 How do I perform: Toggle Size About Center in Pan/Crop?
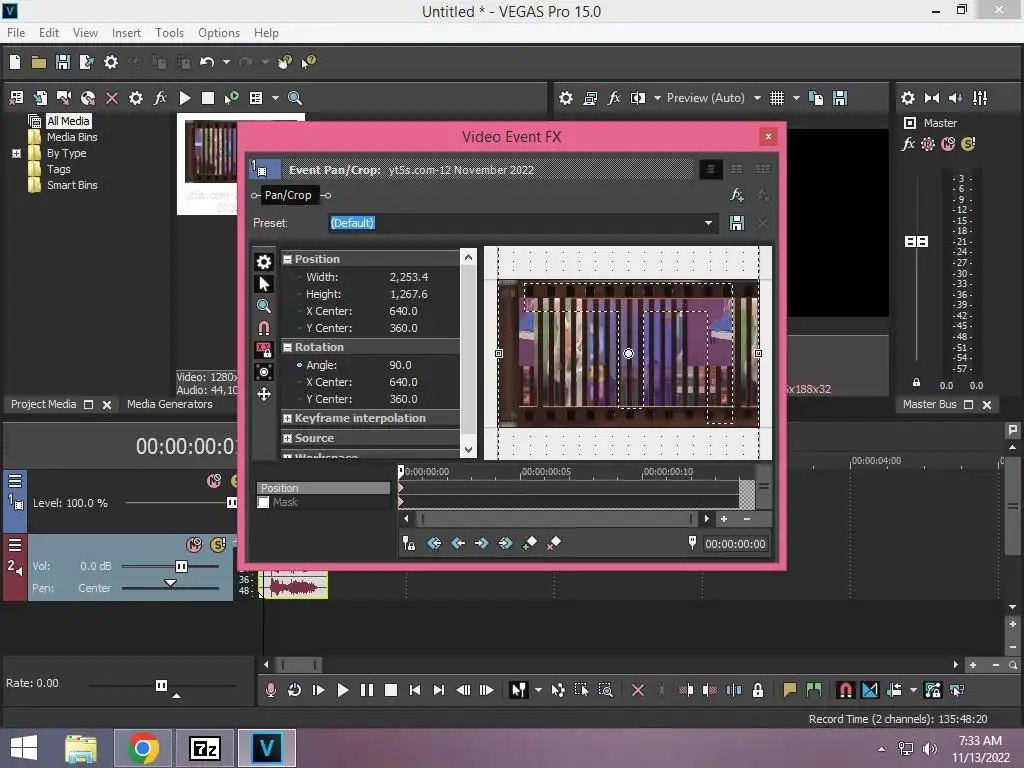(x=264, y=372)
